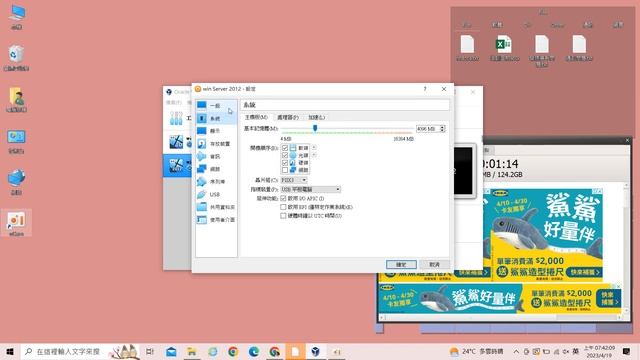Open the Audio settings category
The width and height of the screenshot is (640, 360).
[216, 156]
